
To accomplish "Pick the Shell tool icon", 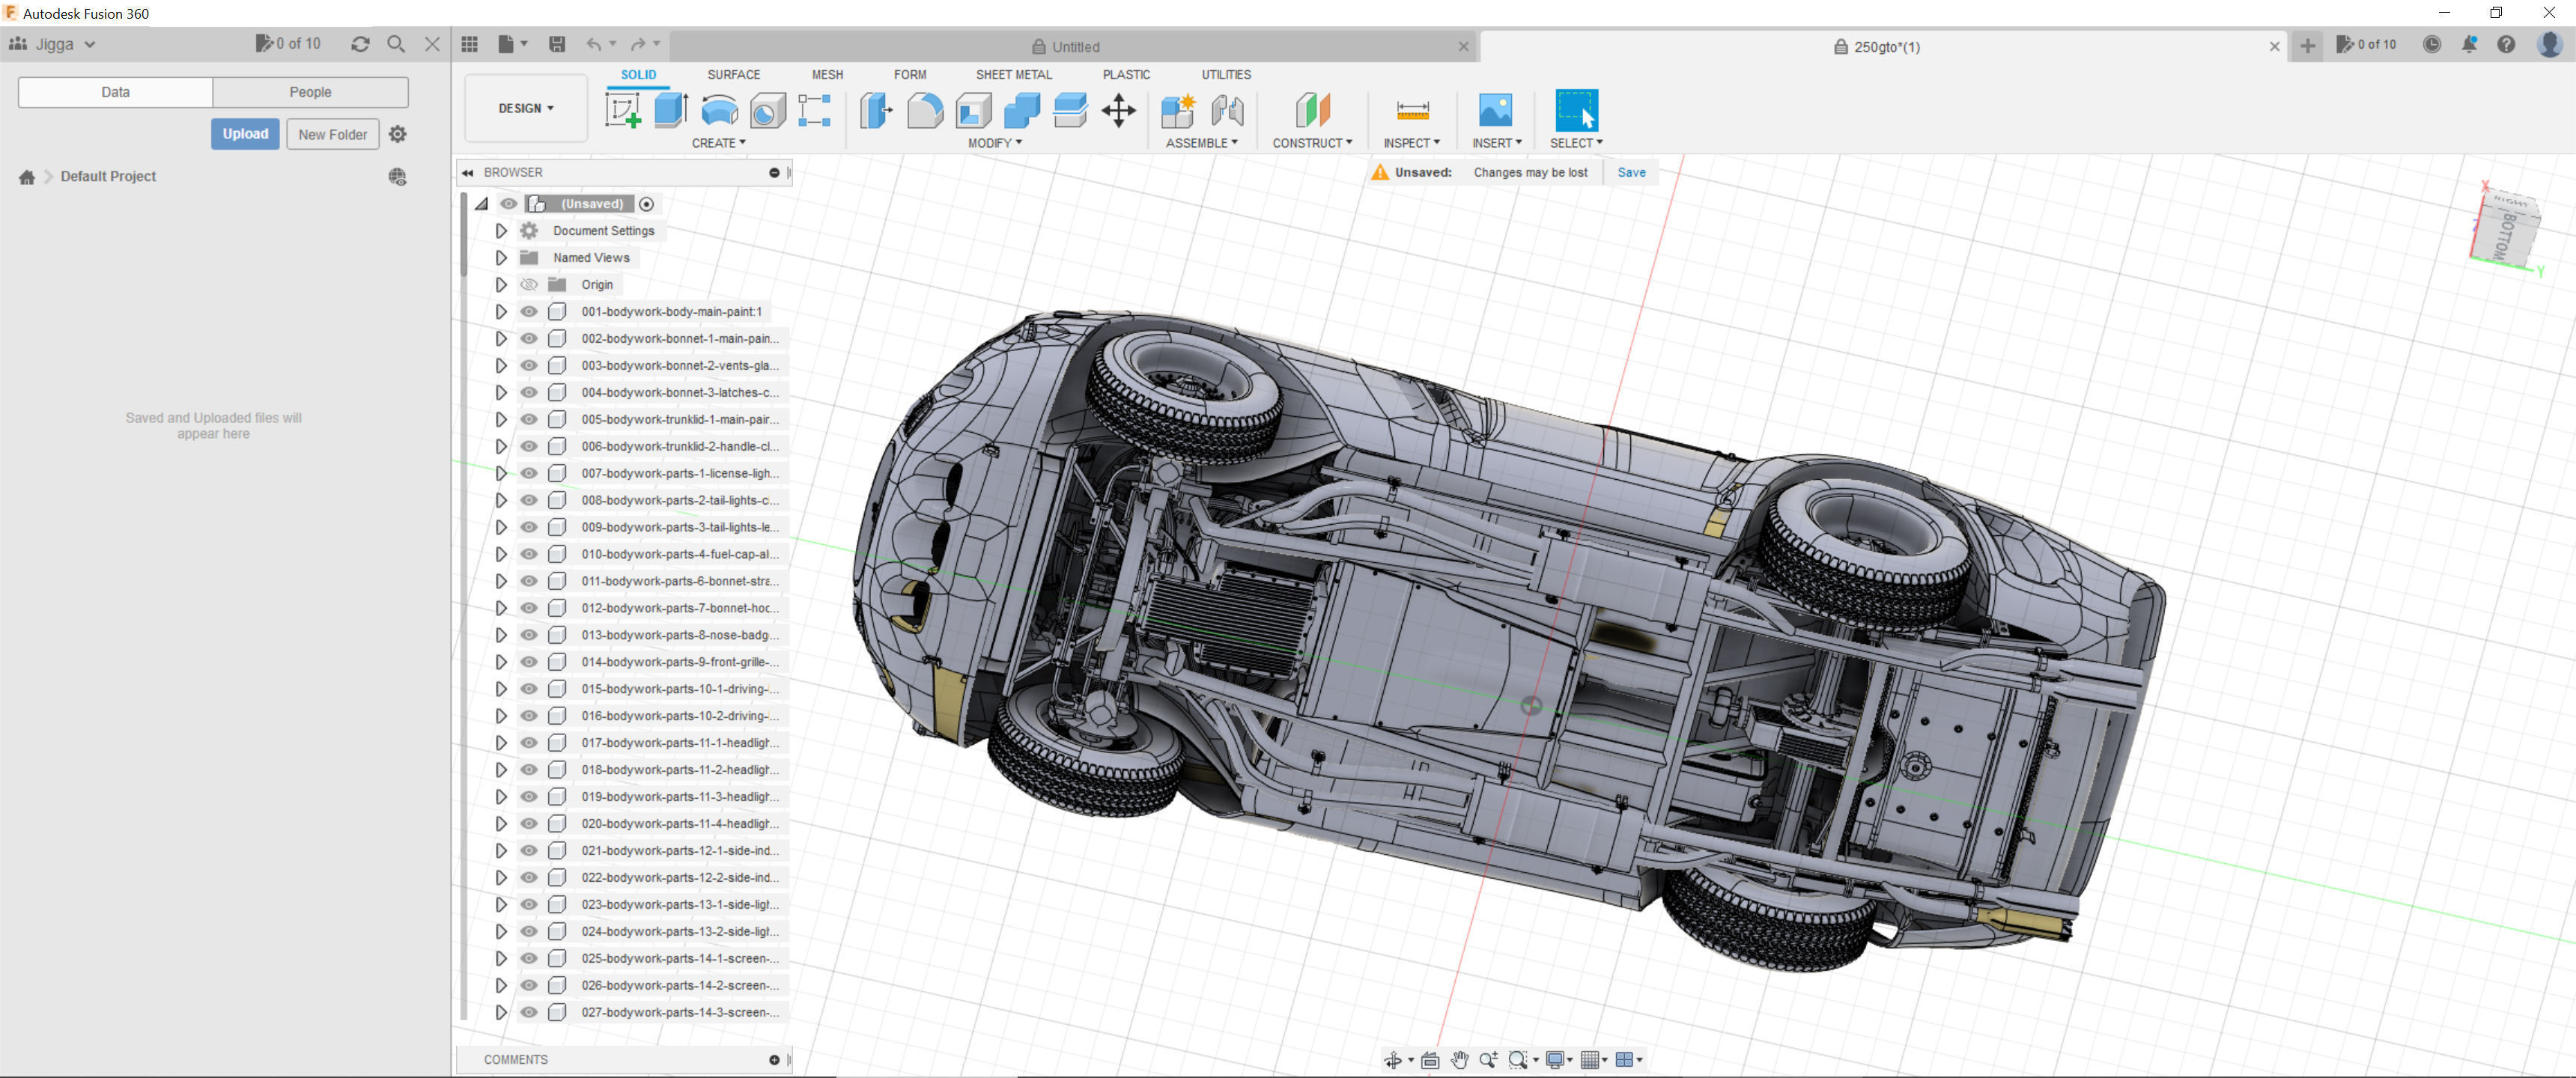I will [973, 110].
